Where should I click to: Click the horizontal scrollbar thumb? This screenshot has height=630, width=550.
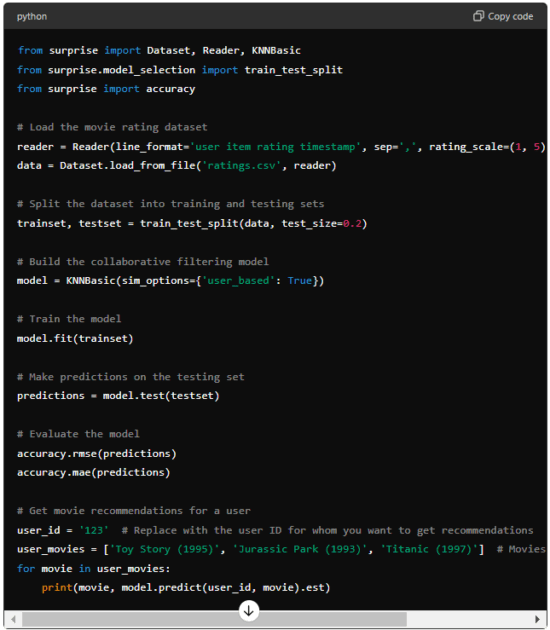pyautogui.click(x=214, y=619)
